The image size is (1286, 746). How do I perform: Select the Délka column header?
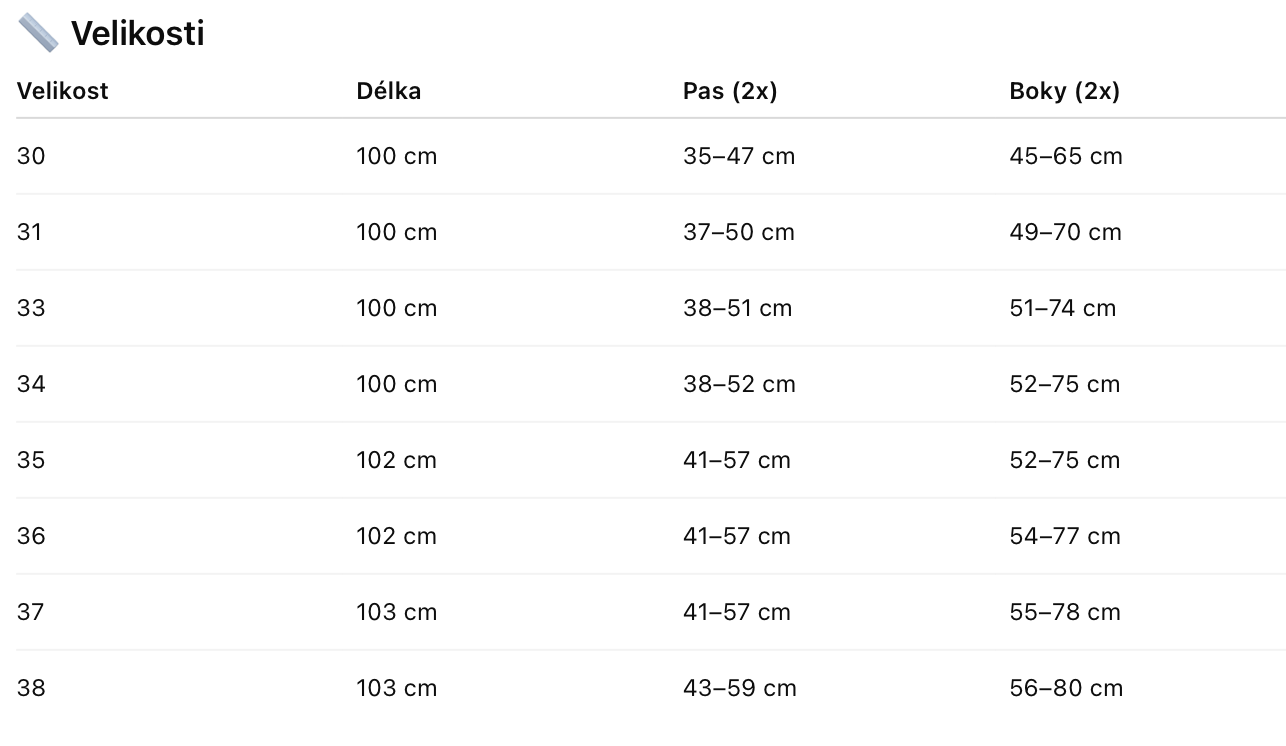[x=388, y=91]
